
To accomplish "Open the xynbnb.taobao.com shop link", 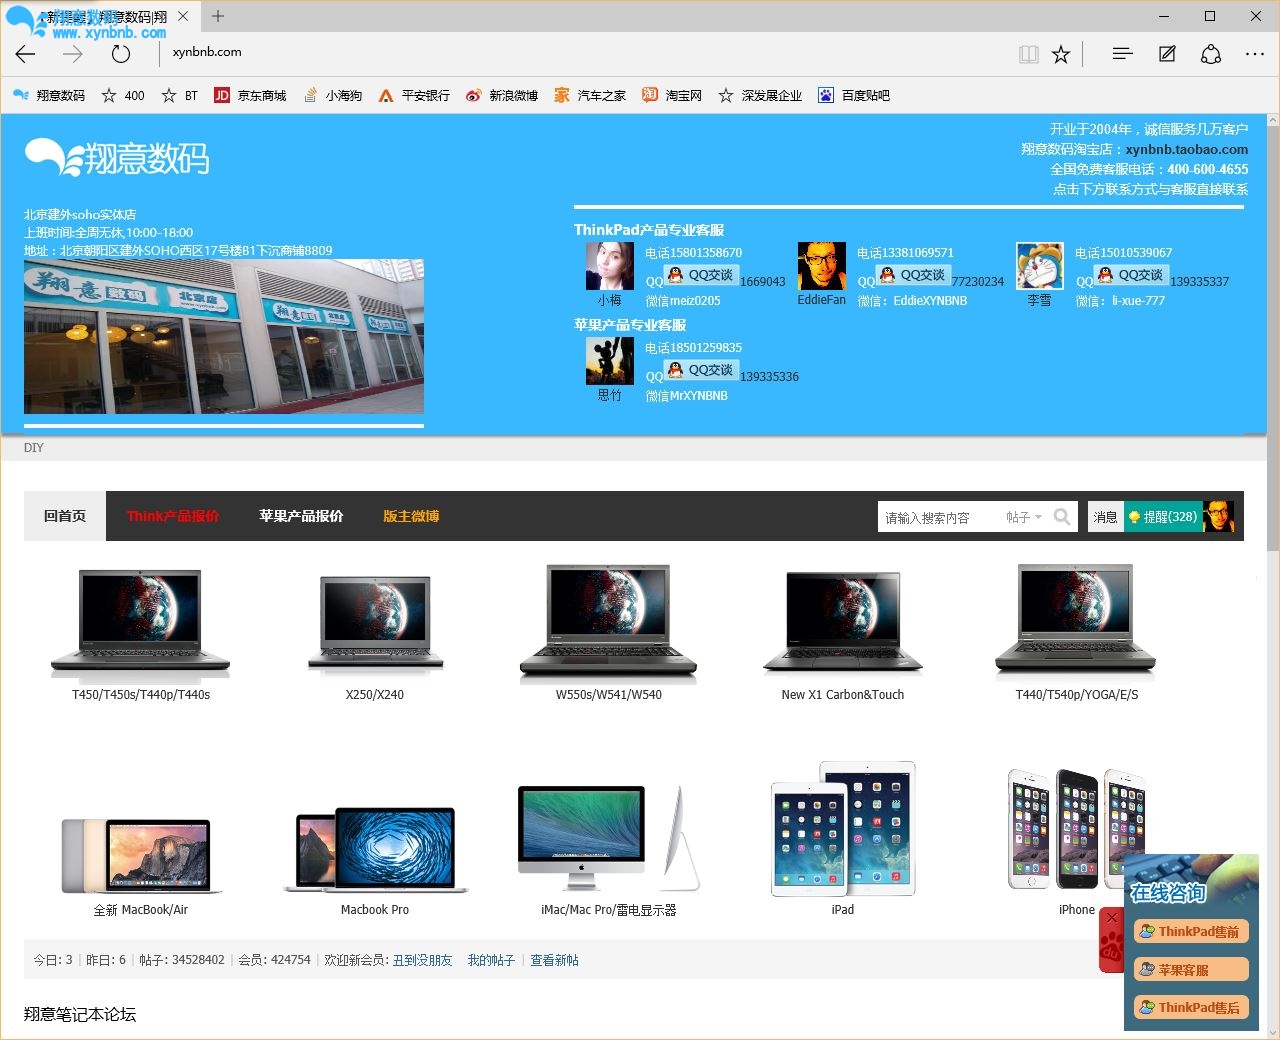I will (x=1187, y=149).
